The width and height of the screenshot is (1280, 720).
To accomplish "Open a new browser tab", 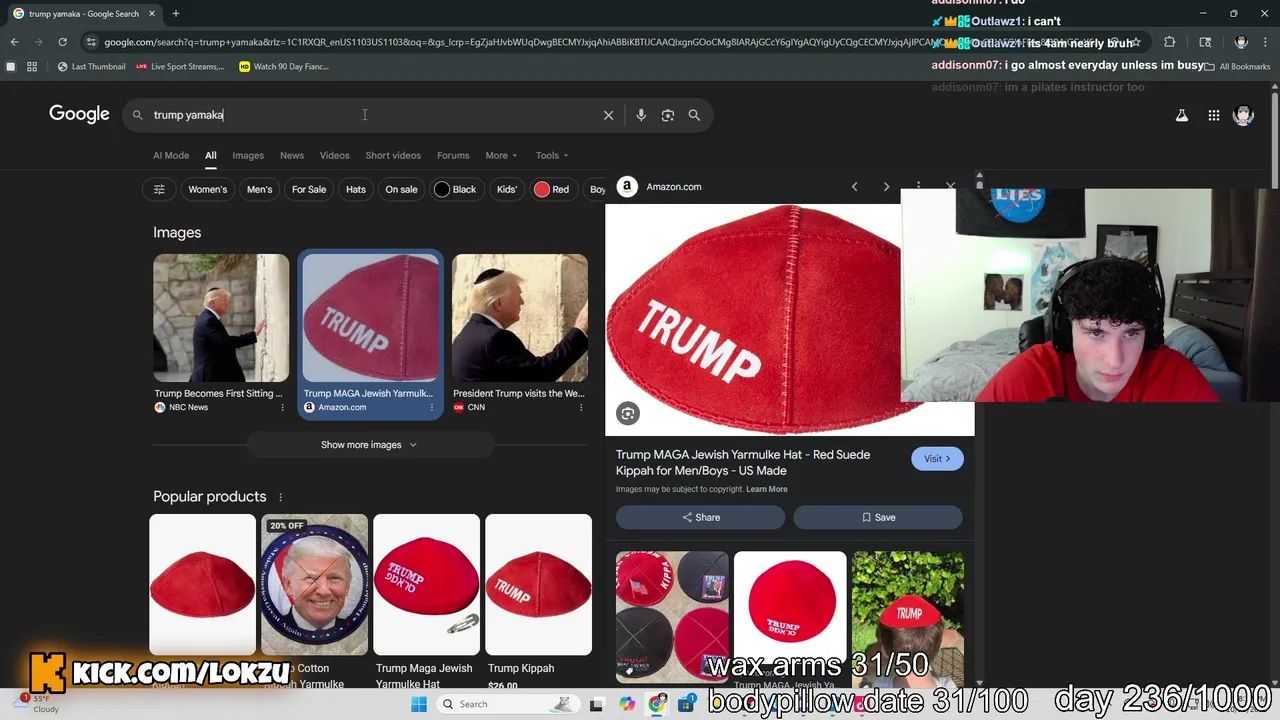I will click(175, 14).
